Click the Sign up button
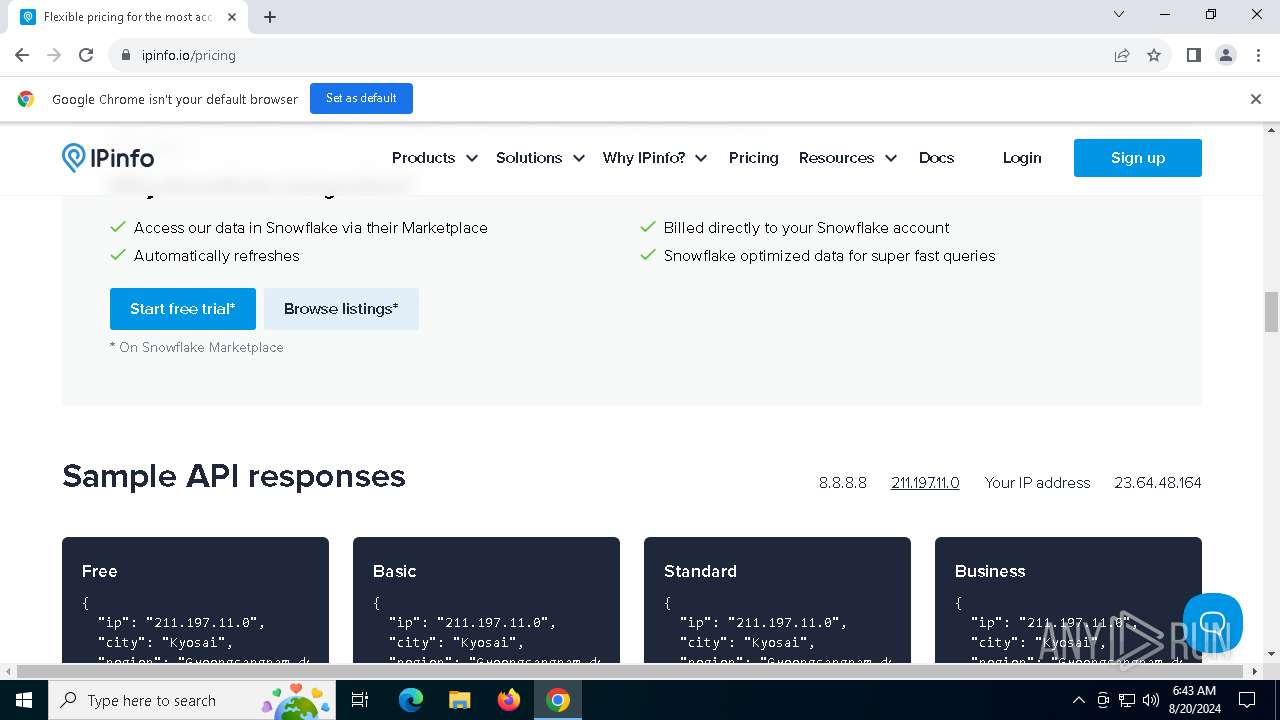The image size is (1280, 720). click(x=1138, y=158)
